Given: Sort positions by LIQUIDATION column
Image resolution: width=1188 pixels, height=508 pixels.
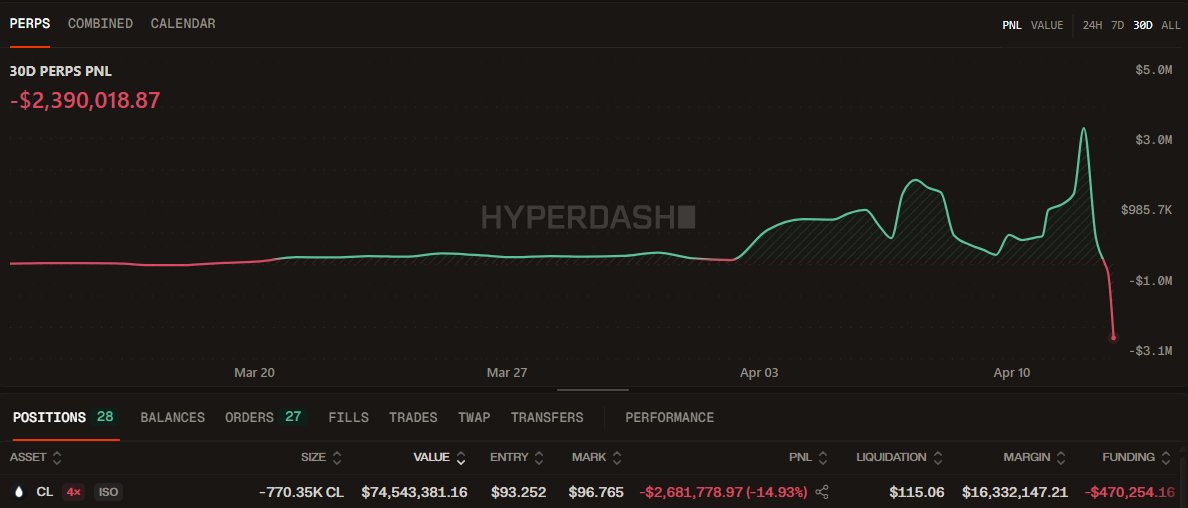Looking at the screenshot, I should pyautogui.click(x=899, y=457).
